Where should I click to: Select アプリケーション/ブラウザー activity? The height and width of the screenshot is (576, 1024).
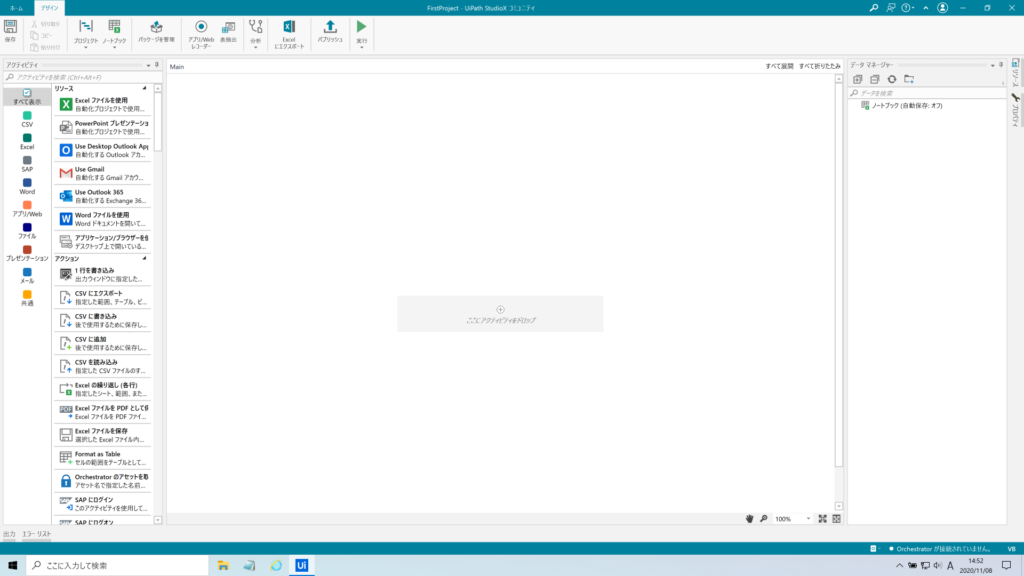click(x=103, y=242)
